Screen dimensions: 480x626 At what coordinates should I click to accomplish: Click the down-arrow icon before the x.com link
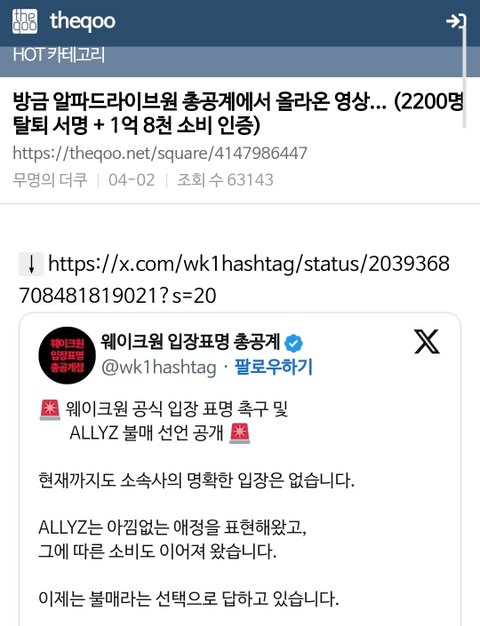point(31,264)
